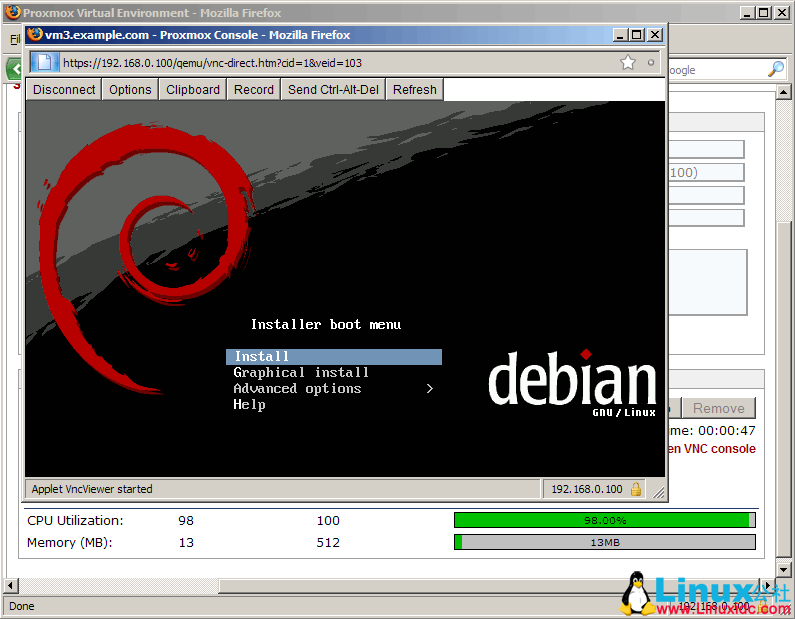The height and width of the screenshot is (619, 795).
Task: Grab the resize grip of the console window
Action: [658, 491]
